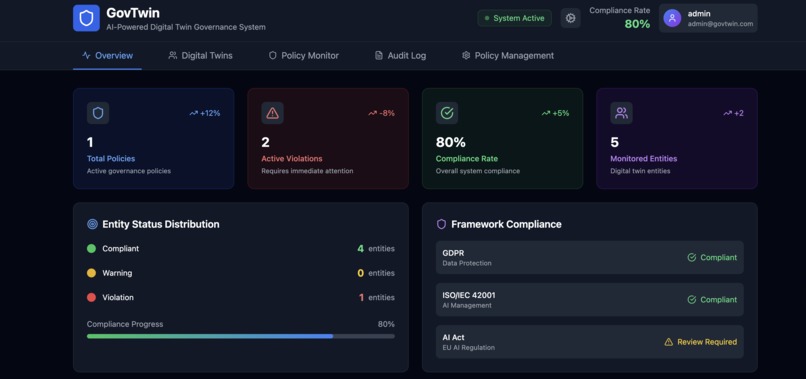806x379 pixels.
Task: Click the 'Entity Status Distribution' heading
Action: click(161, 224)
